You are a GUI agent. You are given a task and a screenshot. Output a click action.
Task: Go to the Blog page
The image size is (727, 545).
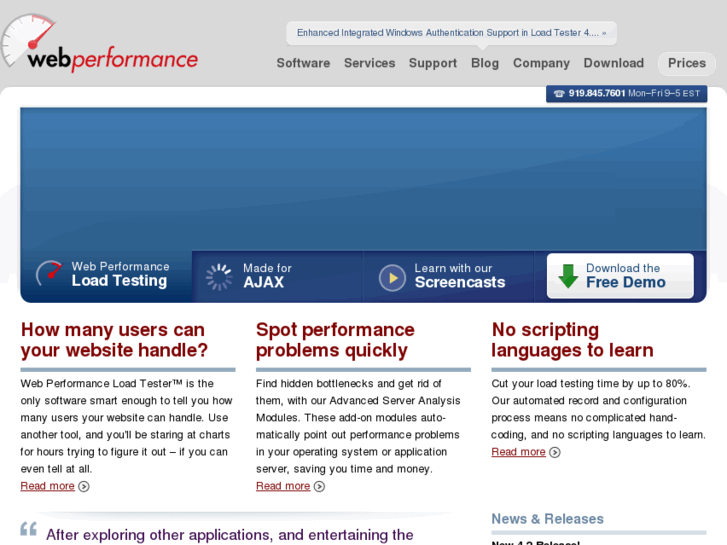(485, 63)
